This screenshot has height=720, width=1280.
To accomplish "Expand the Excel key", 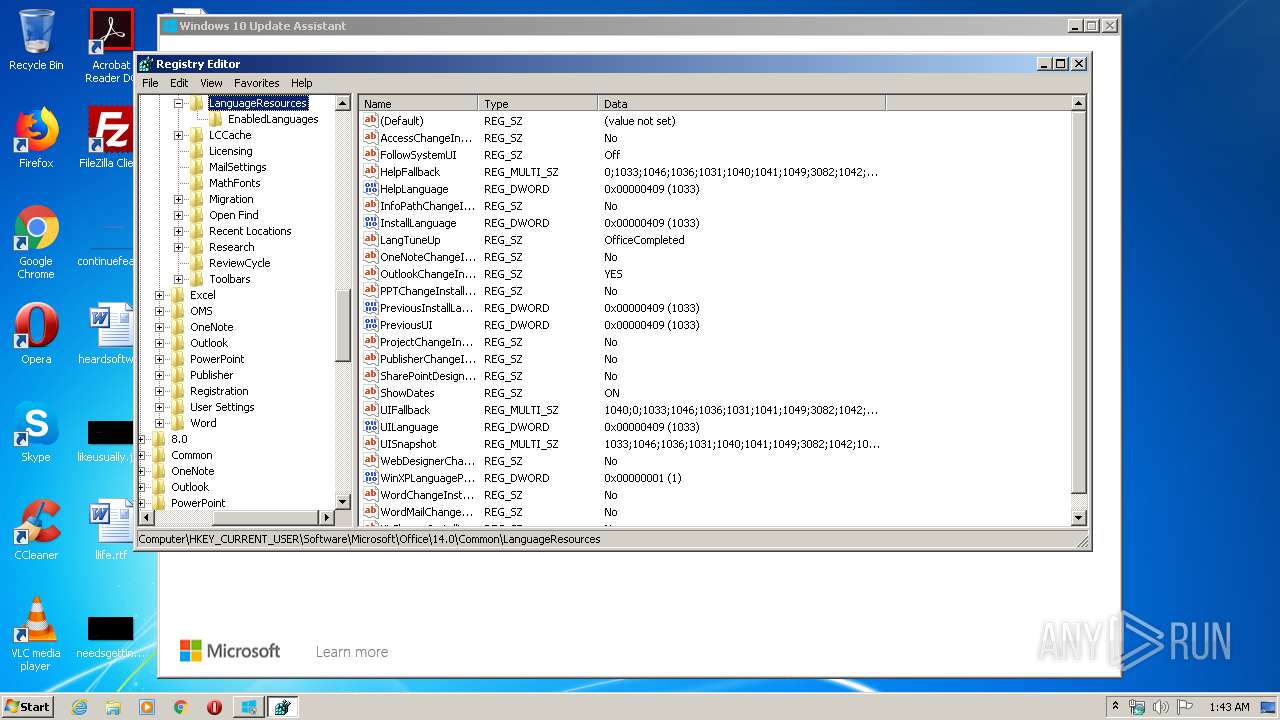I will (160, 295).
